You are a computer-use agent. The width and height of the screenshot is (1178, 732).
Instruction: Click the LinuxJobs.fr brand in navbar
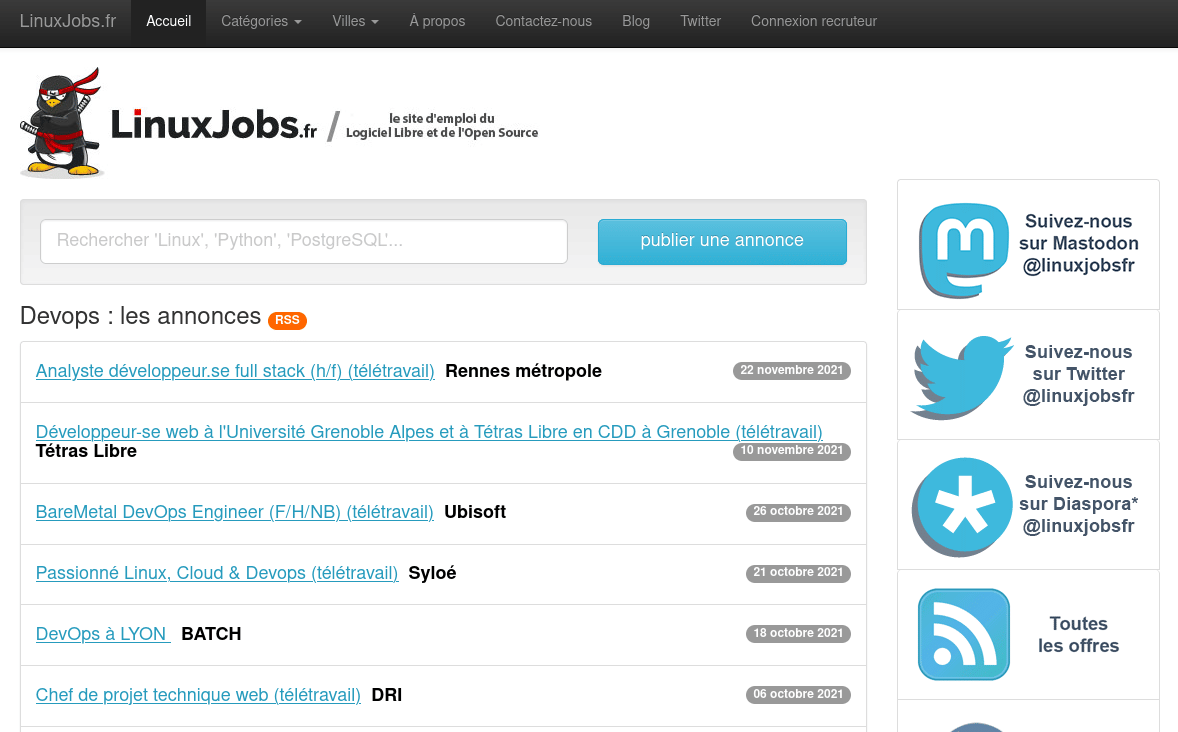pos(68,21)
